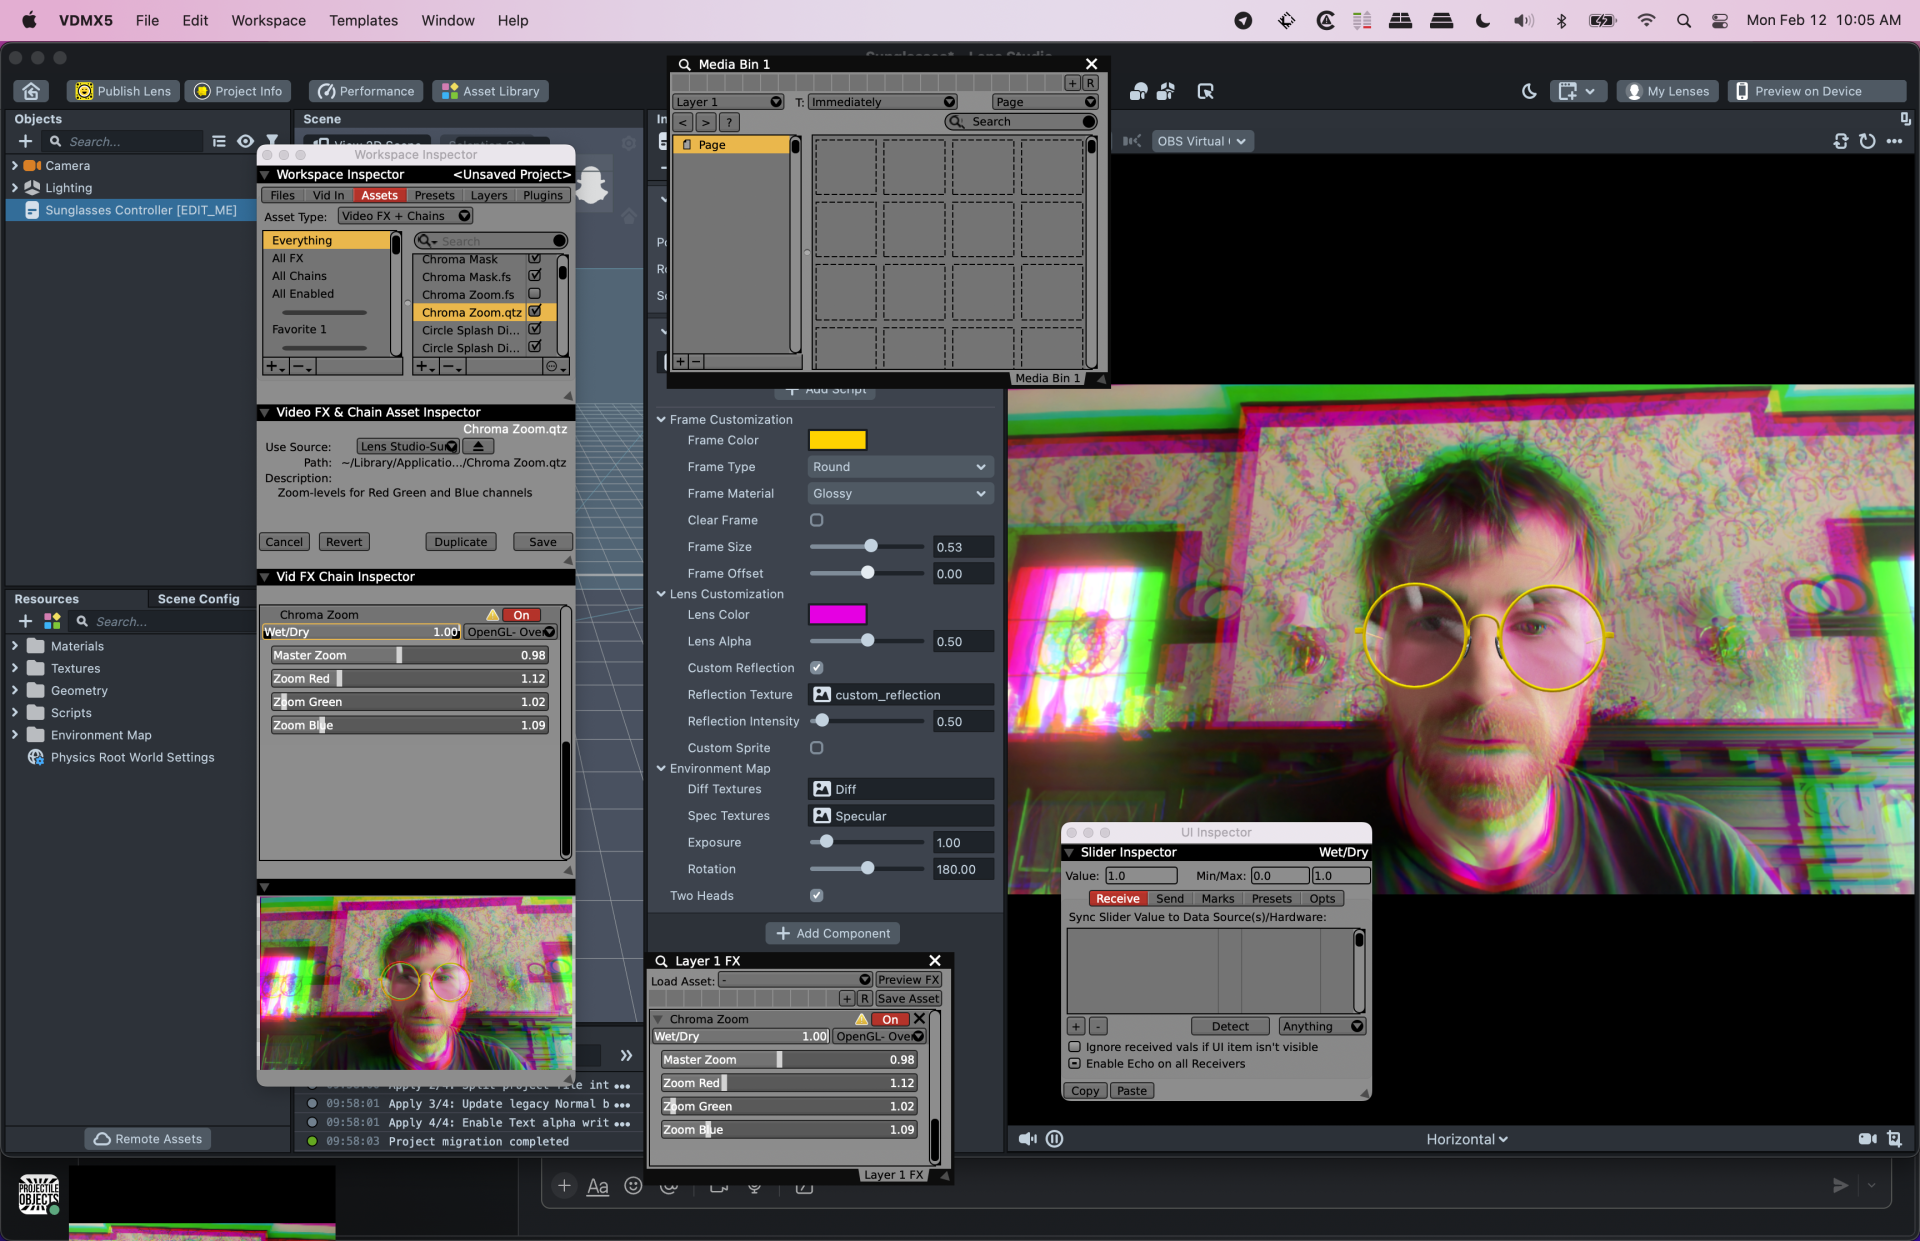Toggle visibility eye icon in Objects panel
The image size is (1920, 1241).
point(245,141)
